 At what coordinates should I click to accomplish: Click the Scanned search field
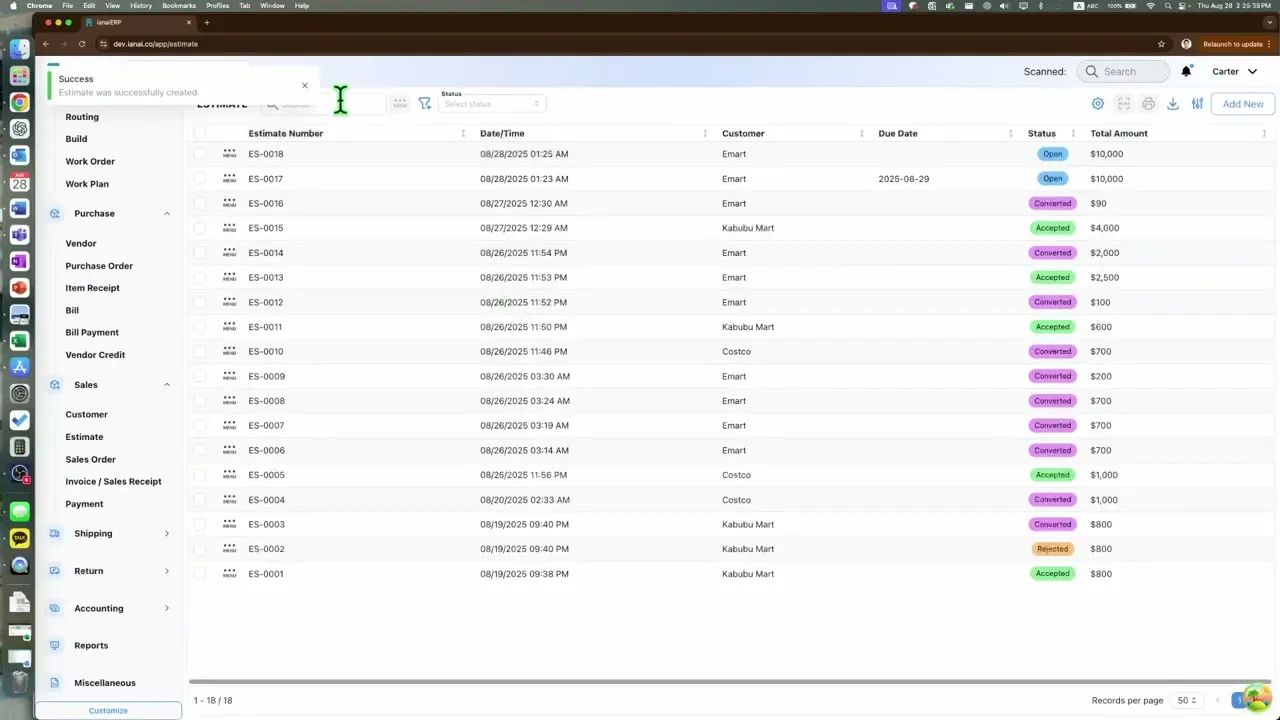pos(1123,71)
